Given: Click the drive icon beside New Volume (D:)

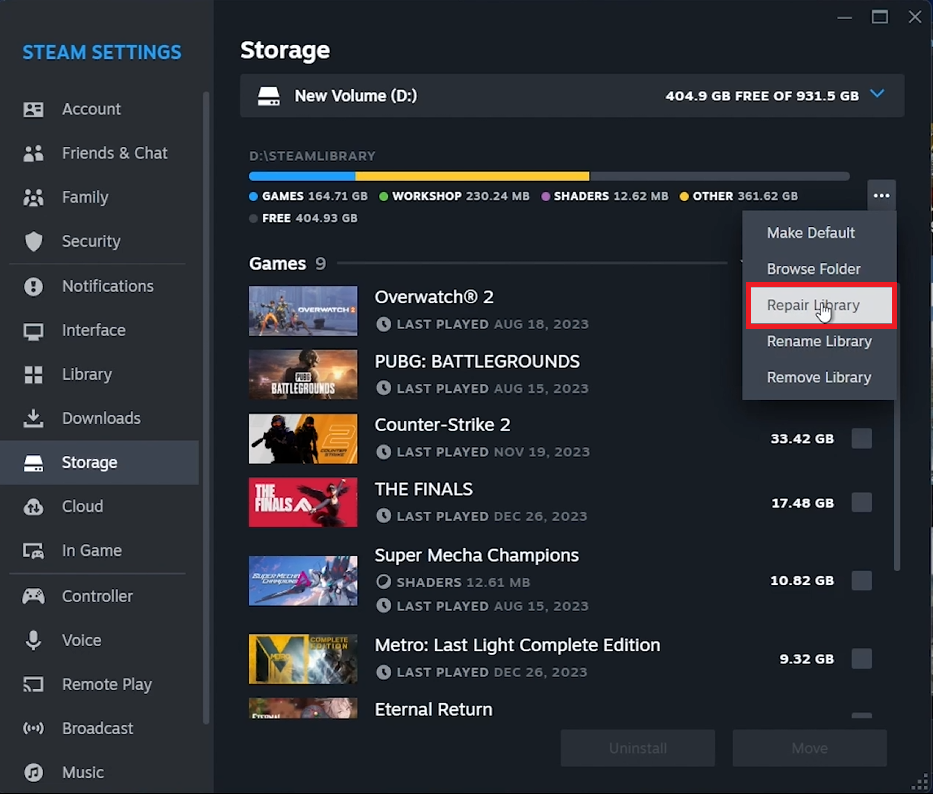Looking at the screenshot, I should click(x=268, y=96).
